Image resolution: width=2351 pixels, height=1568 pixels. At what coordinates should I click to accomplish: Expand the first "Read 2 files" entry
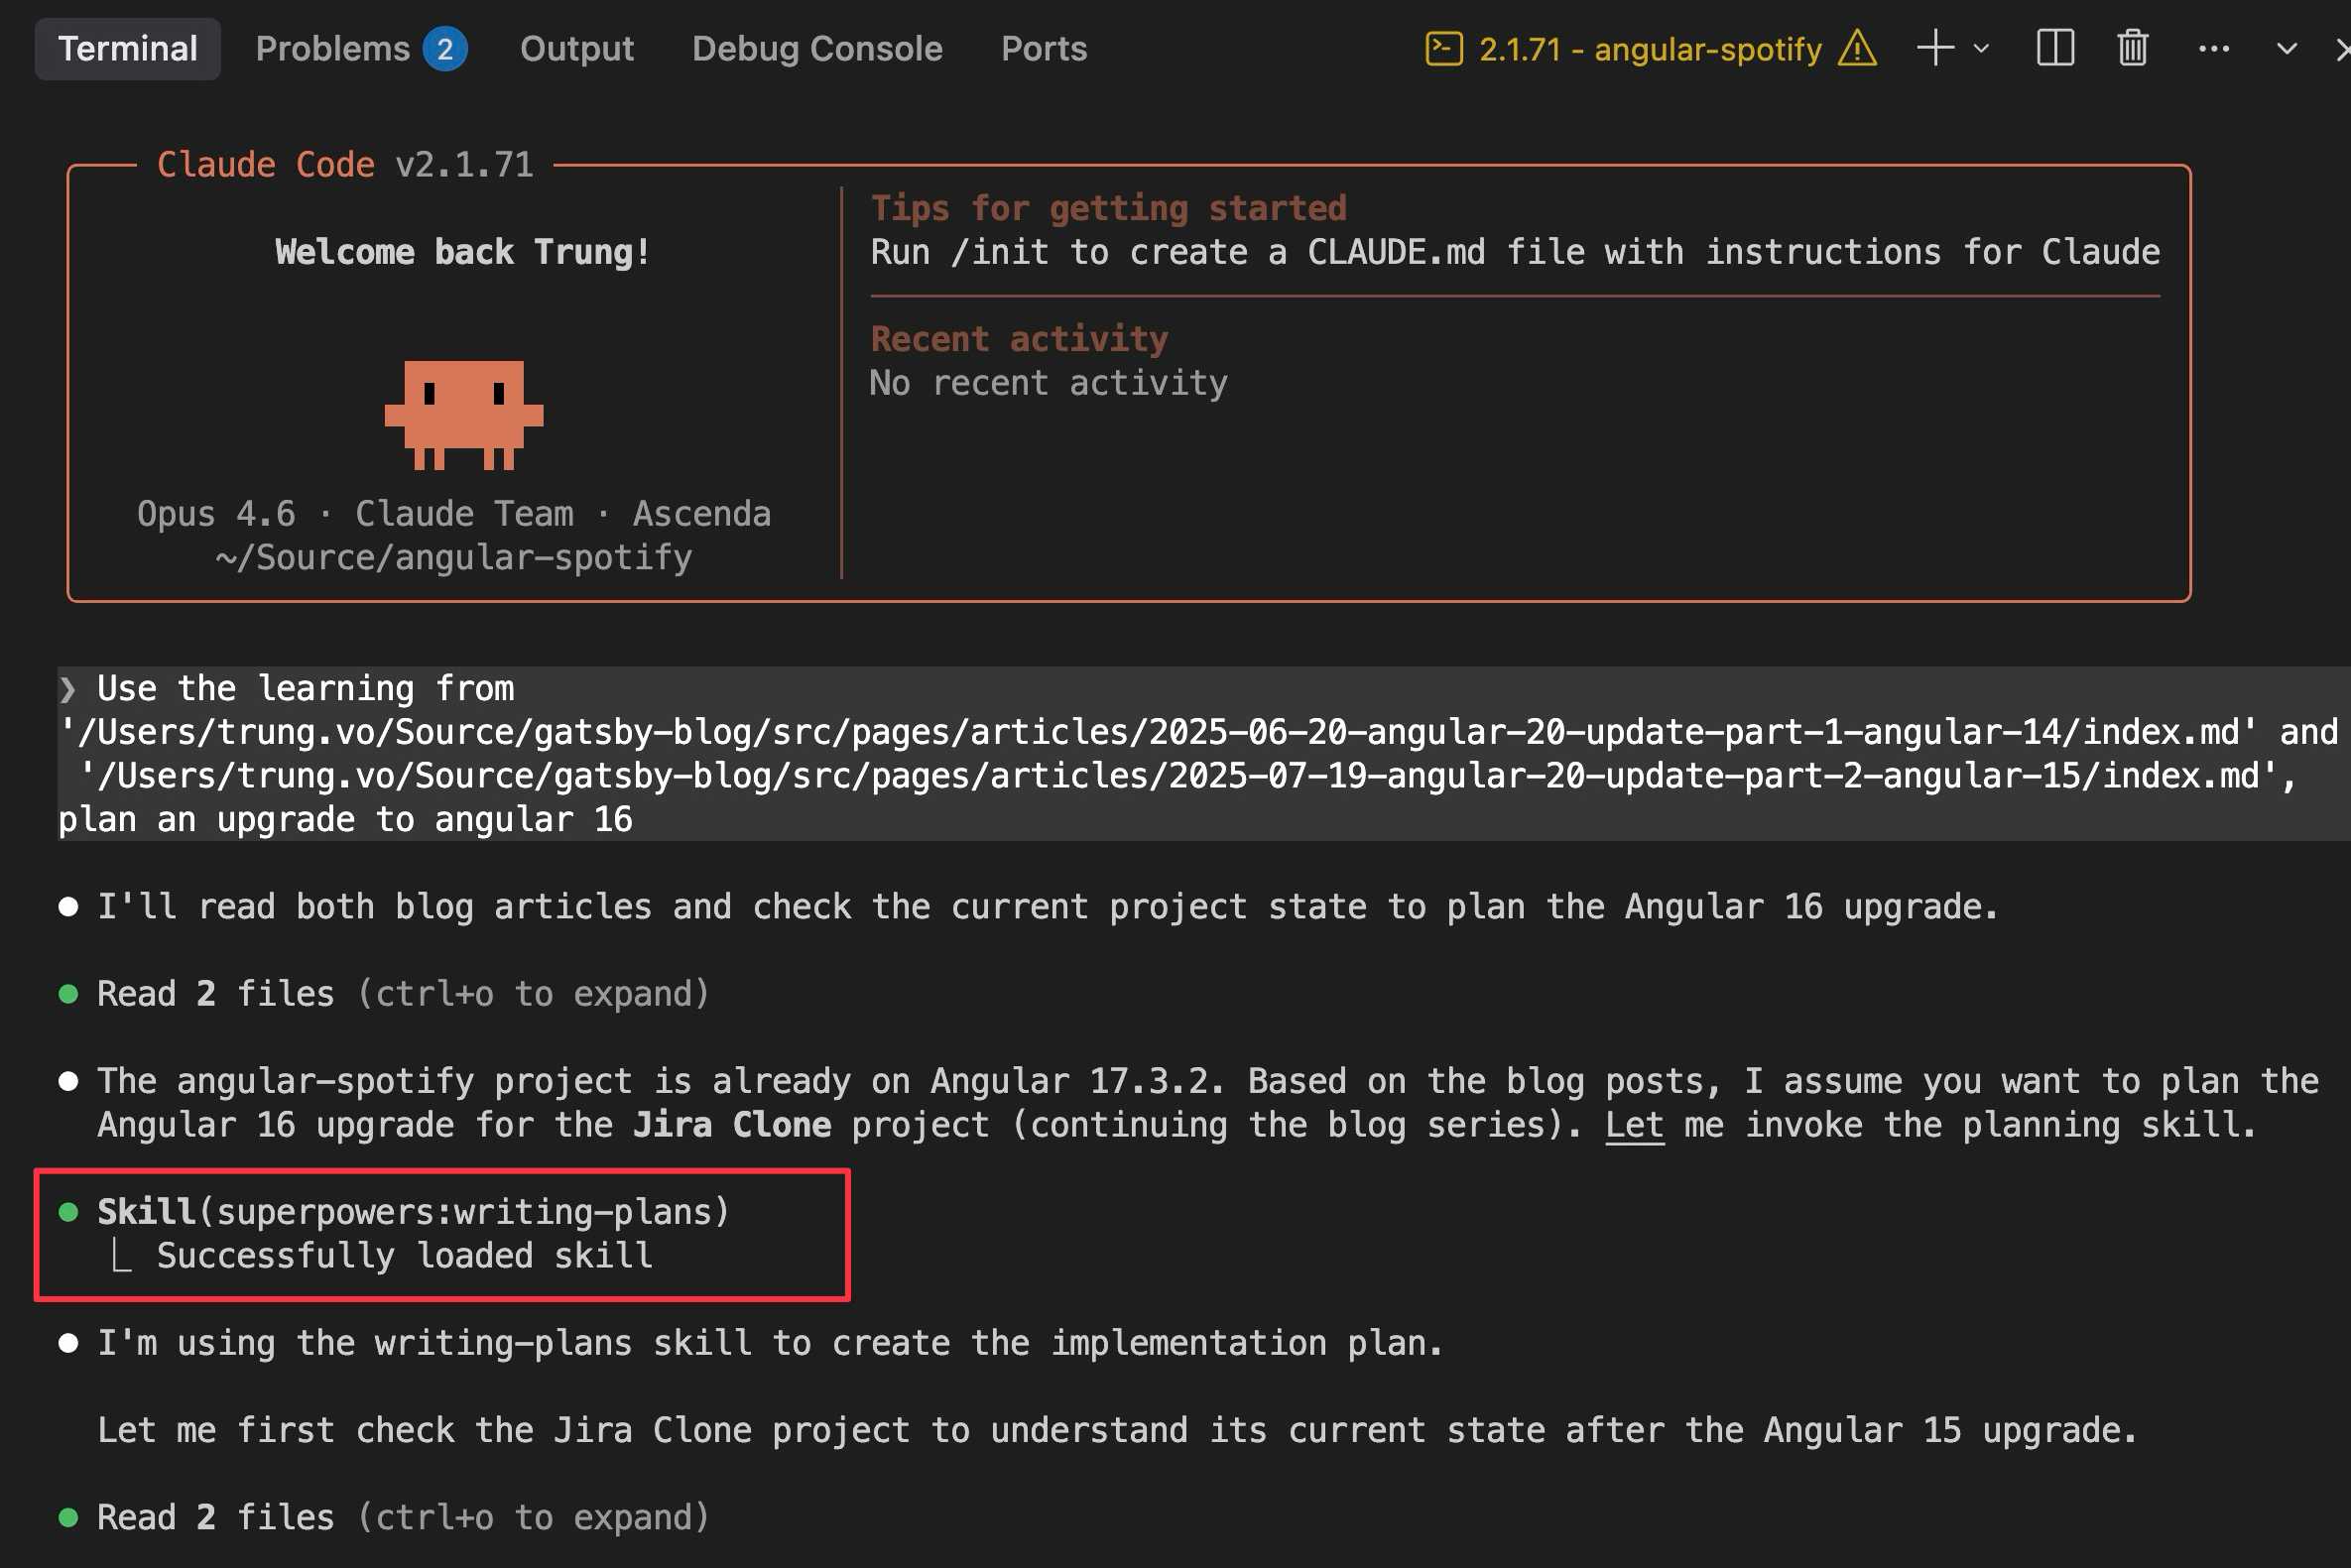(403, 994)
